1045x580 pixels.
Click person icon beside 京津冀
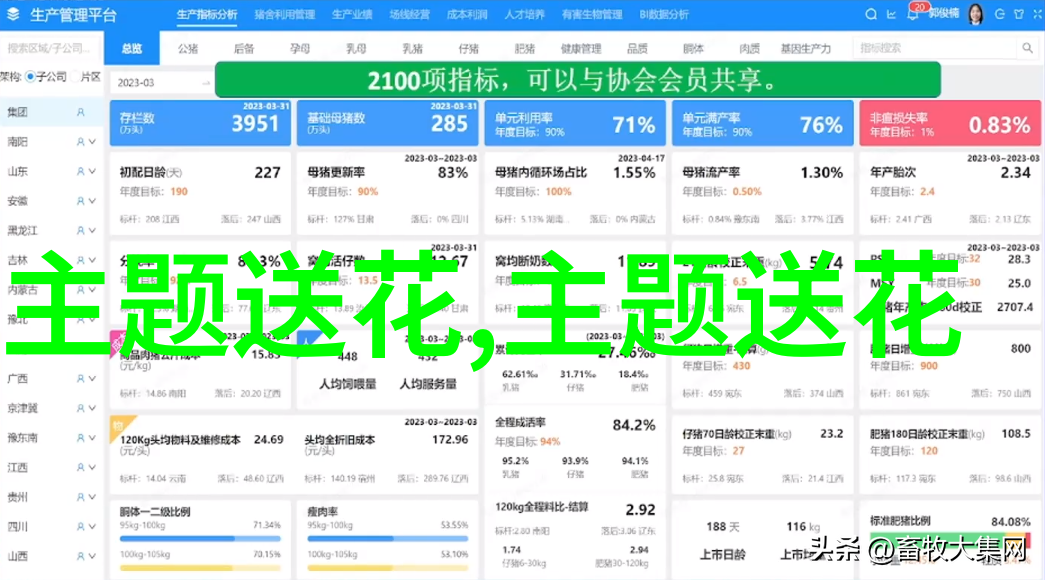pyautogui.click(x=81, y=408)
